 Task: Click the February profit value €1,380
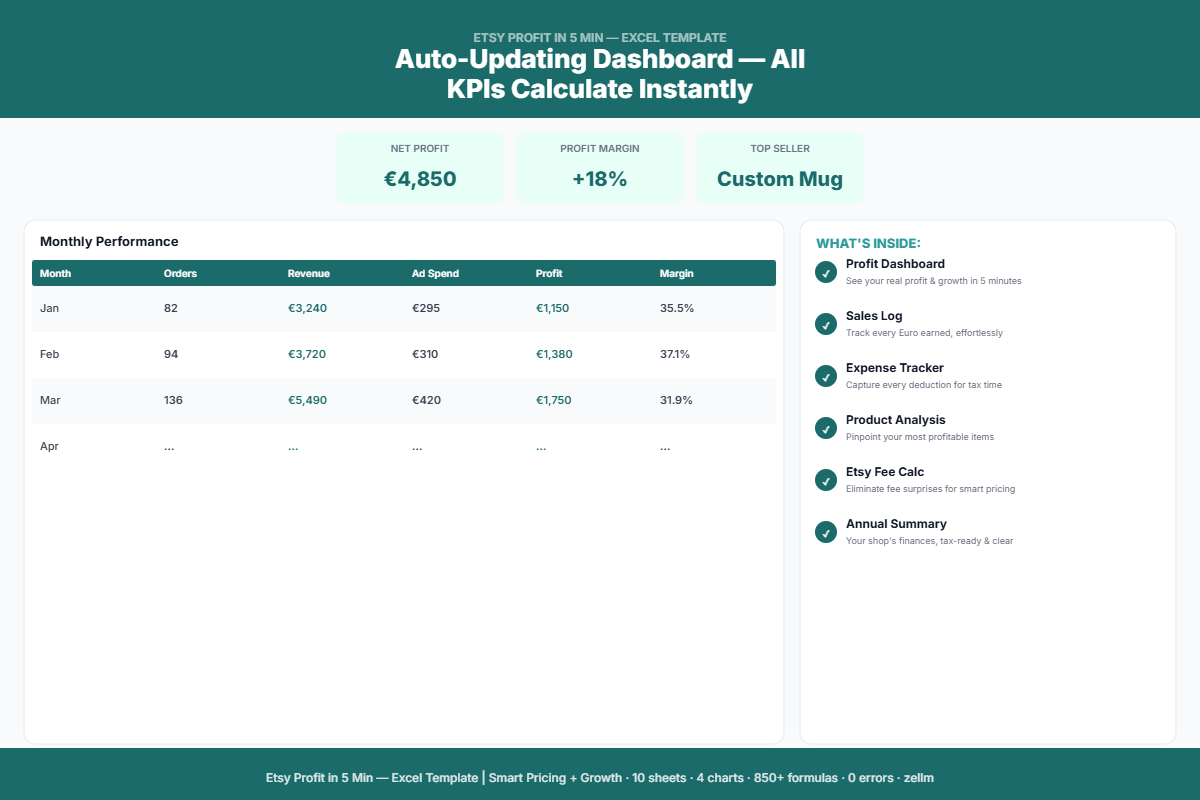tap(554, 354)
